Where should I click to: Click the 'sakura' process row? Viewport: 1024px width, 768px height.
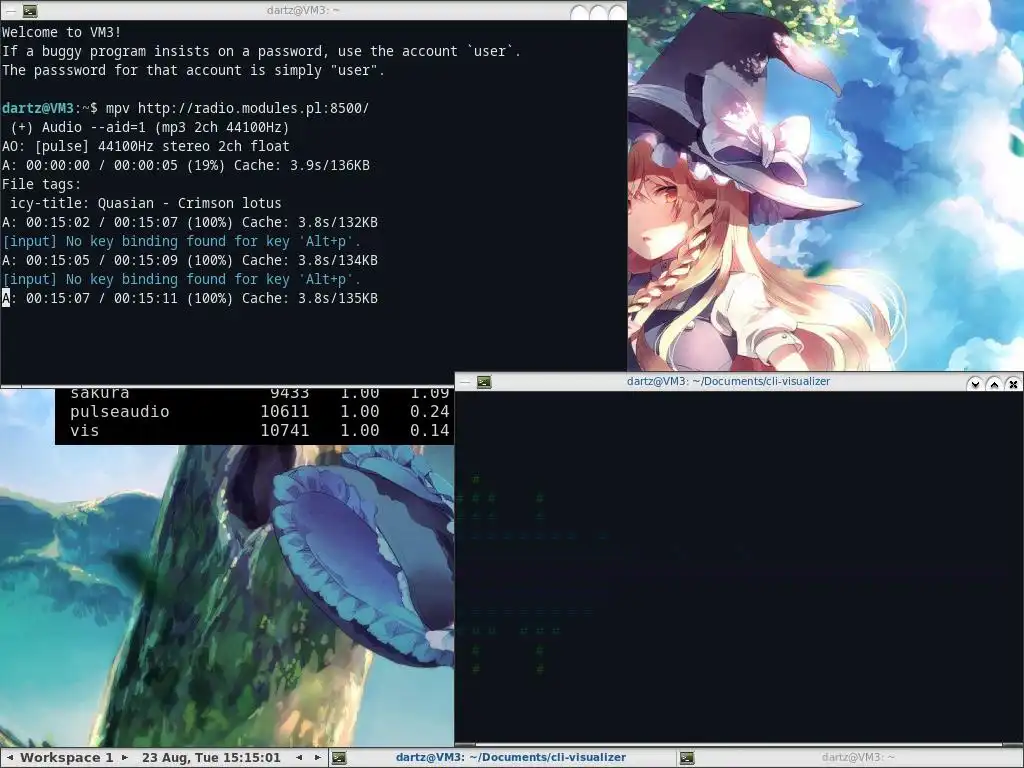[x=259, y=393]
